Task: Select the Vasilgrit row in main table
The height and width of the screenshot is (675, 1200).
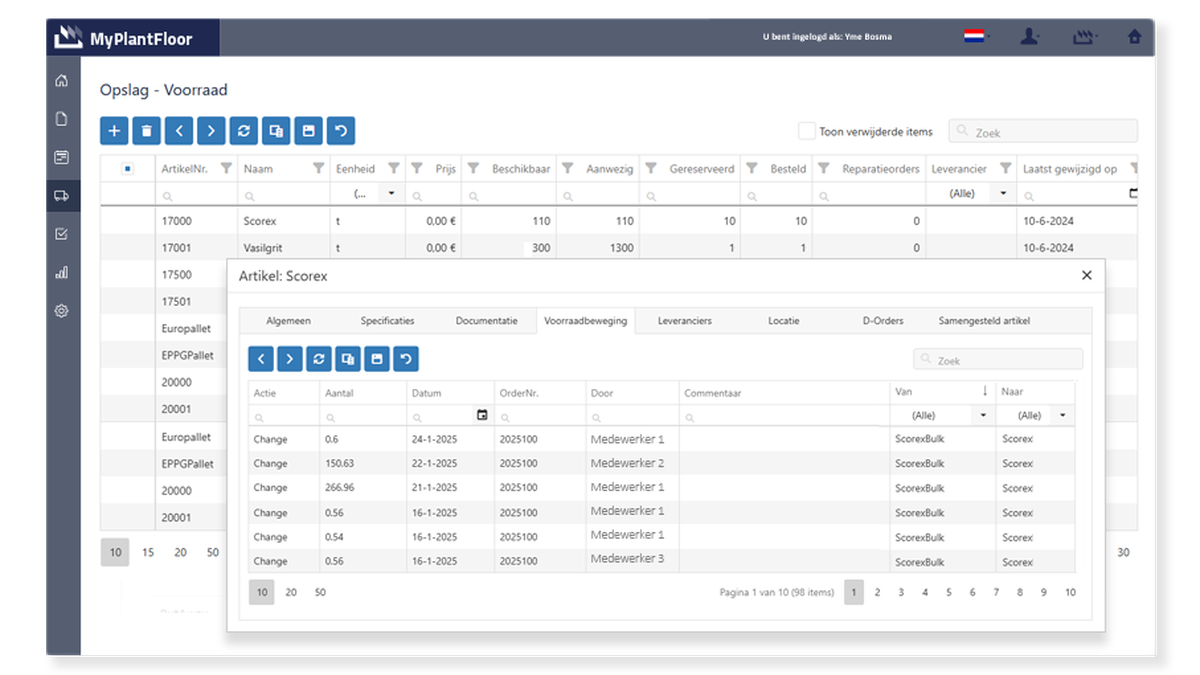Action: point(619,248)
